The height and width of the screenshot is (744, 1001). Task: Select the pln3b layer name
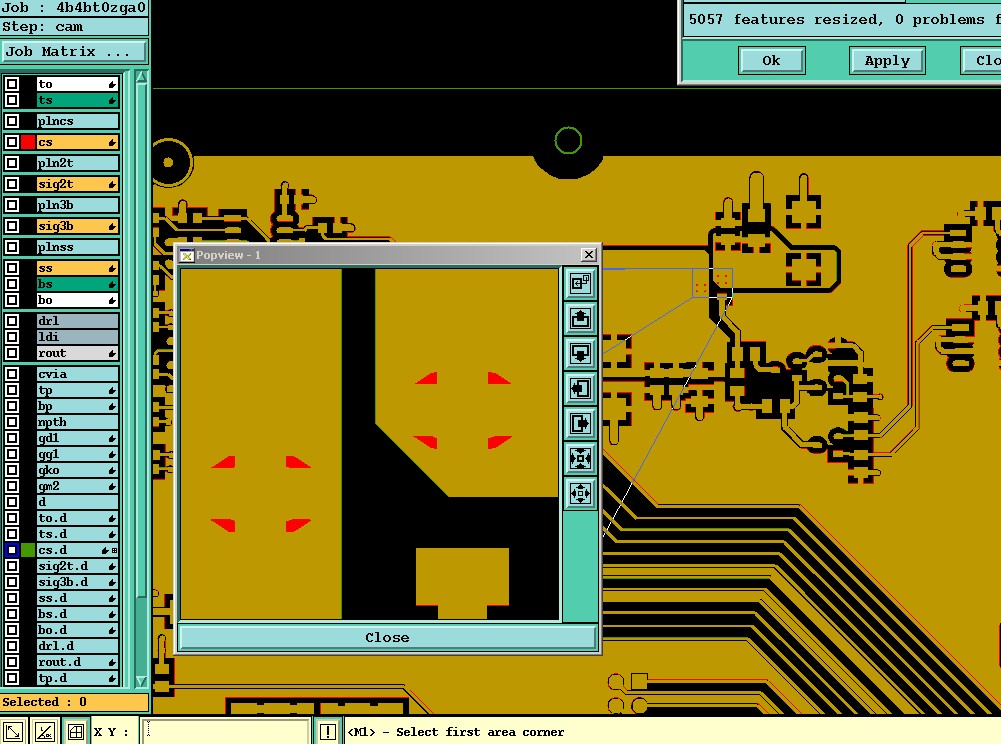coord(78,205)
